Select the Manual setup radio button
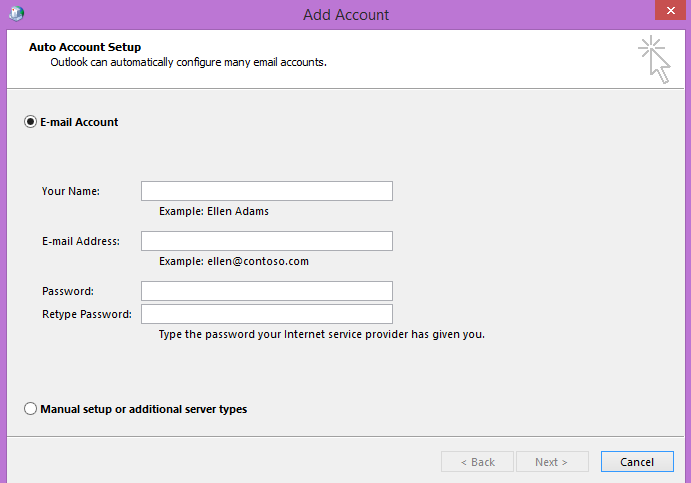The height and width of the screenshot is (483, 691). point(30,409)
